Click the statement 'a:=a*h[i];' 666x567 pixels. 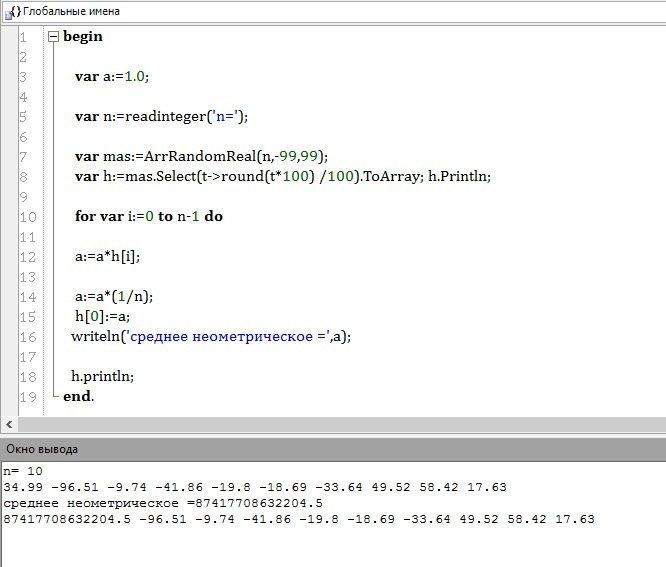click(x=107, y=257)
